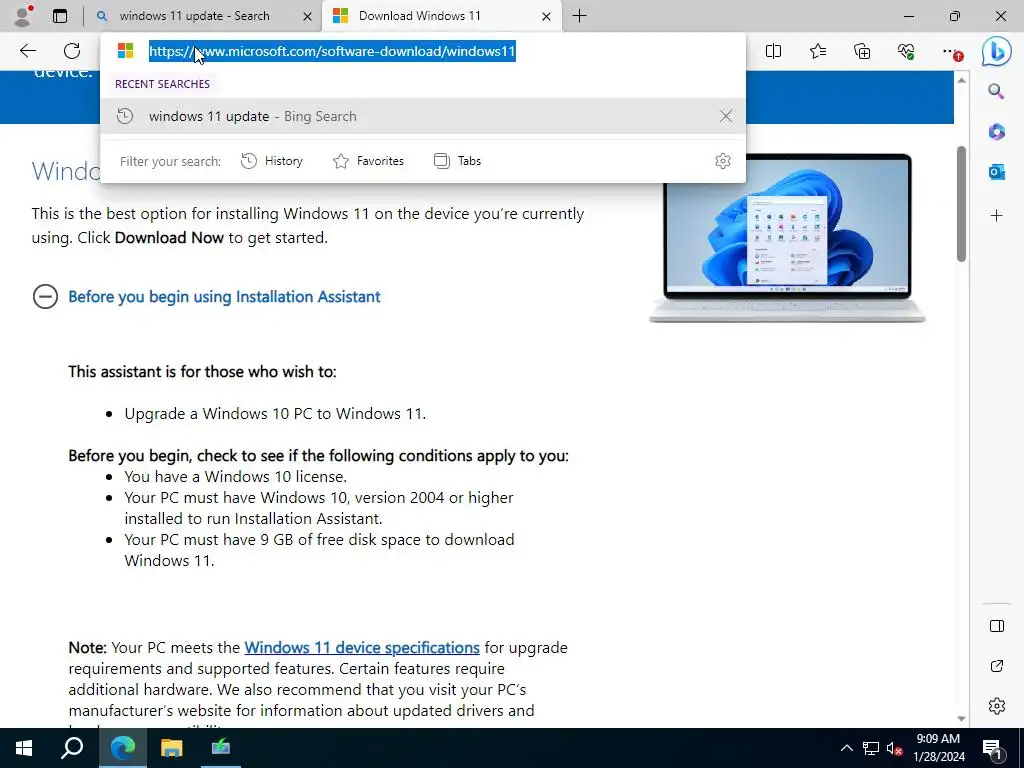The height and width of the screenshot is (768, 1024).
Task: Open the address bar search settings gear
Action: tap(722, 161)
